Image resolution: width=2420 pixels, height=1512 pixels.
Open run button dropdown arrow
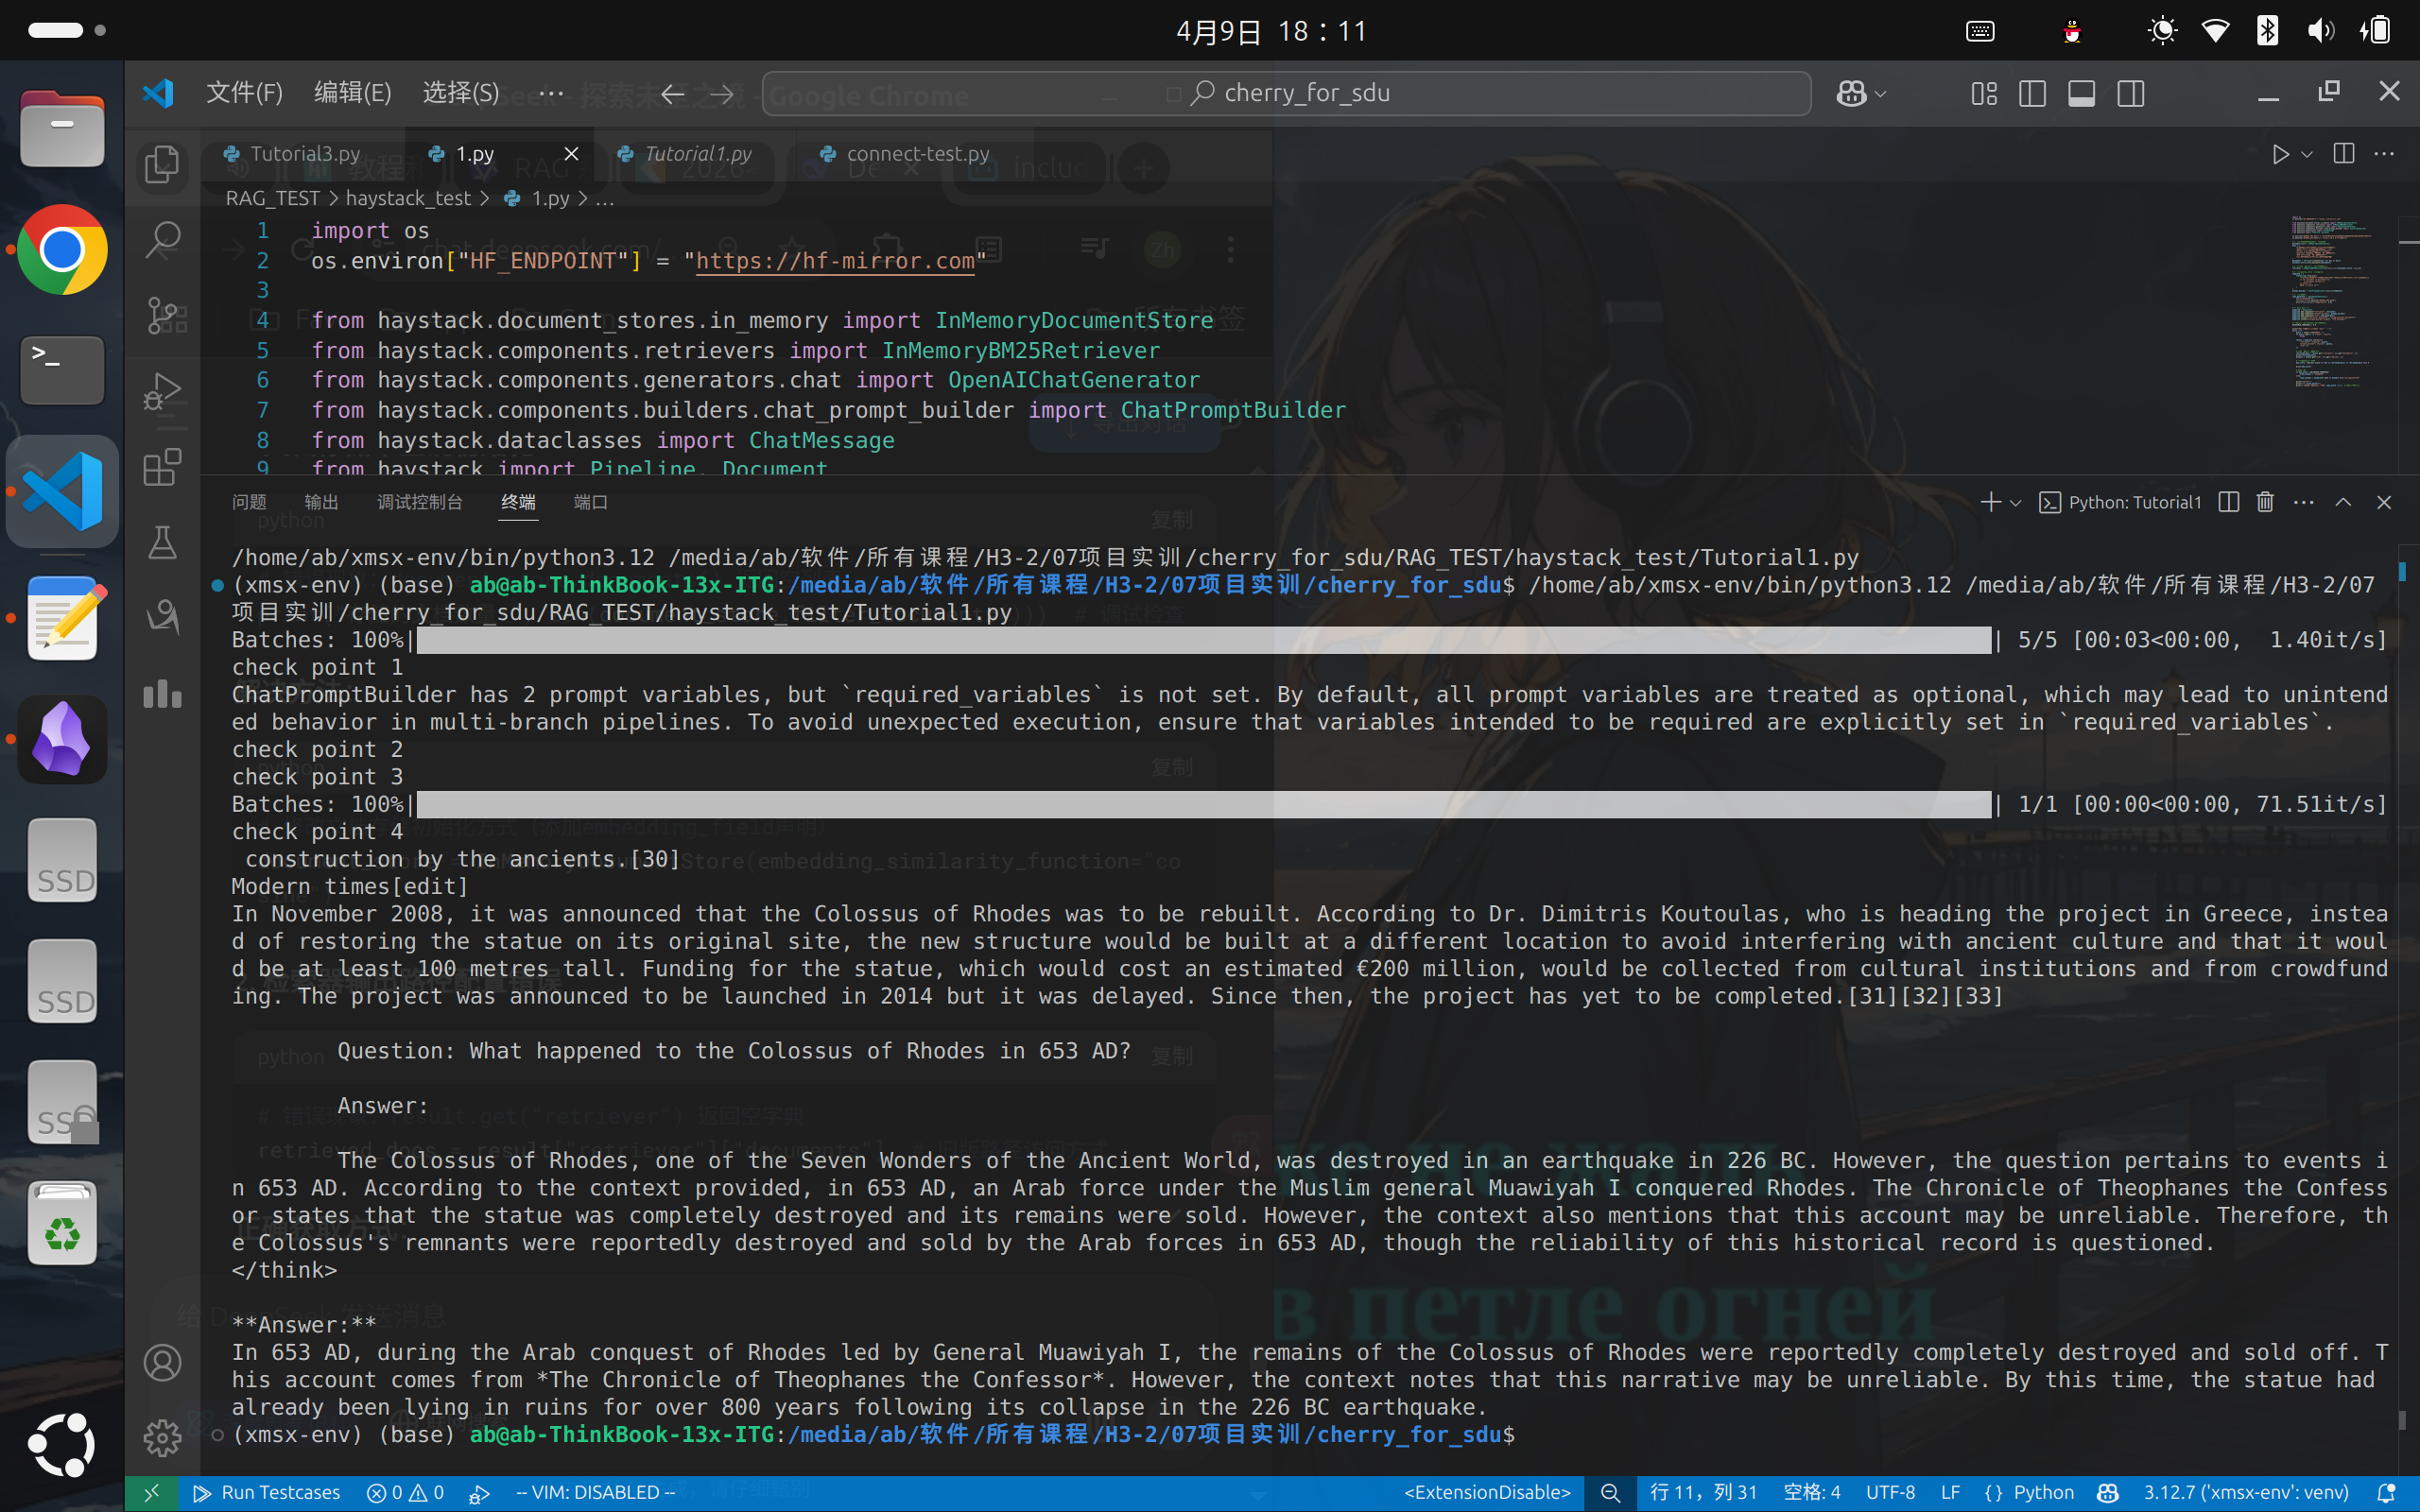tap(2307, 154)
